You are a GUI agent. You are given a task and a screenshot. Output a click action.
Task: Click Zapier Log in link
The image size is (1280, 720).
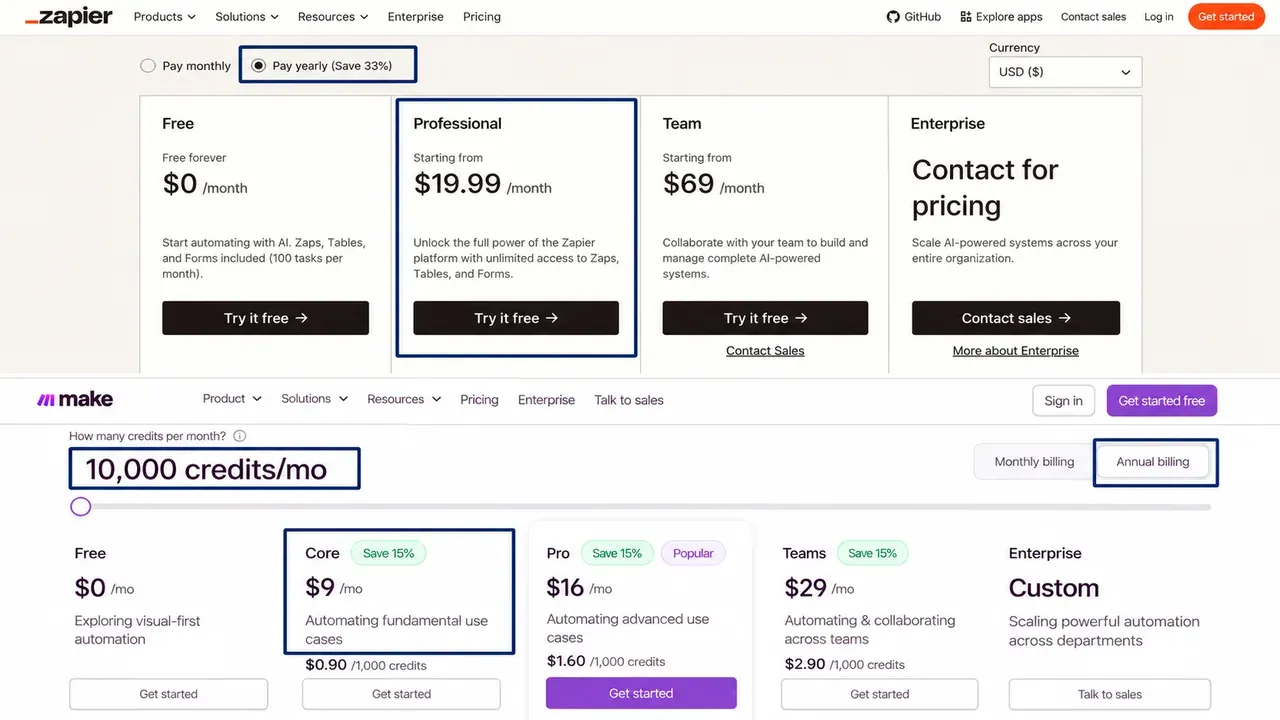click(1159, 17)
